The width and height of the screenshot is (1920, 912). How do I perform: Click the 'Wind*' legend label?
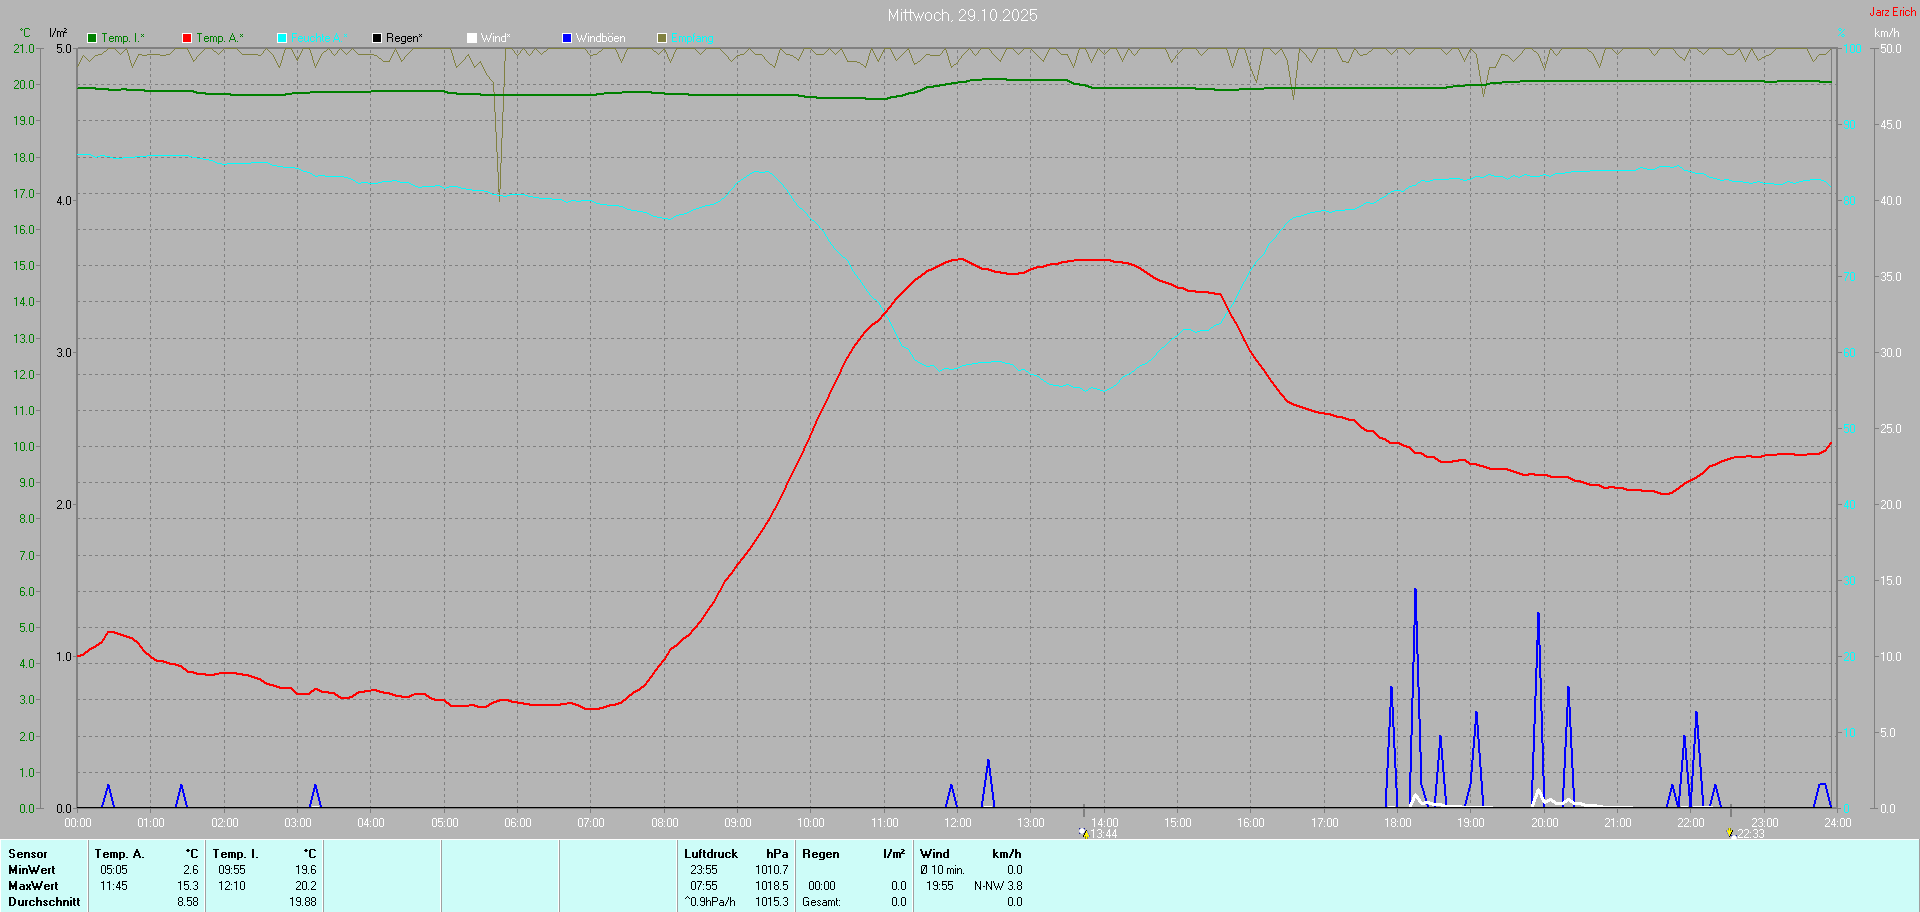coord(496,38)
